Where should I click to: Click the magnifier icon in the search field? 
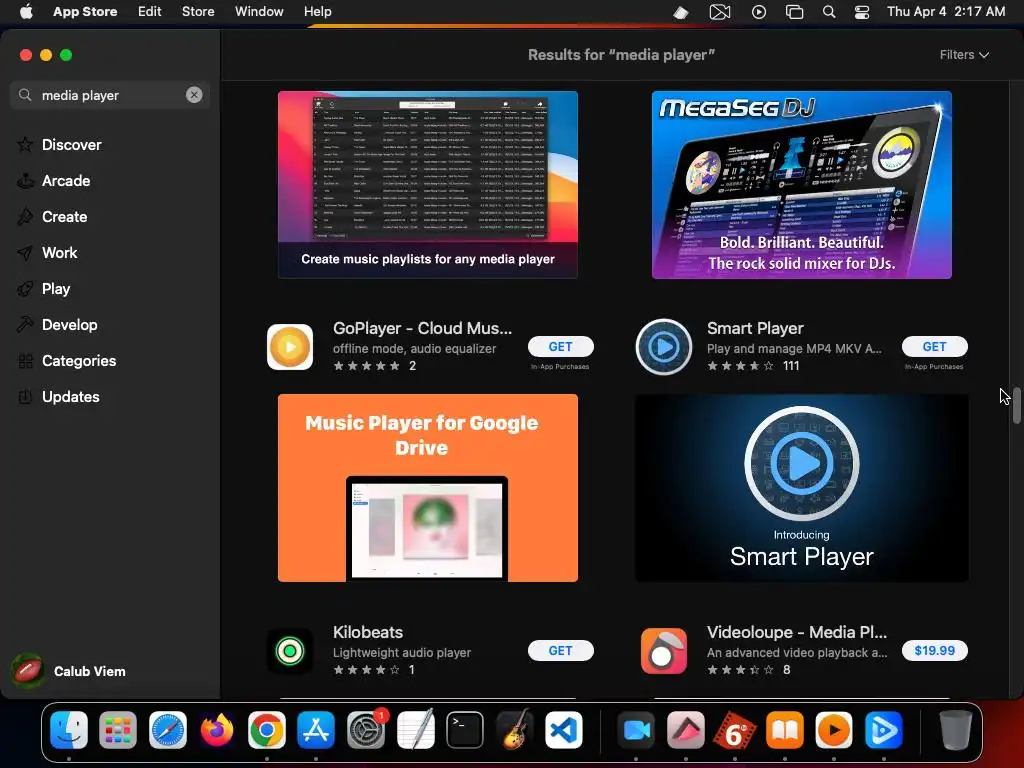click(x=25, y=95)
